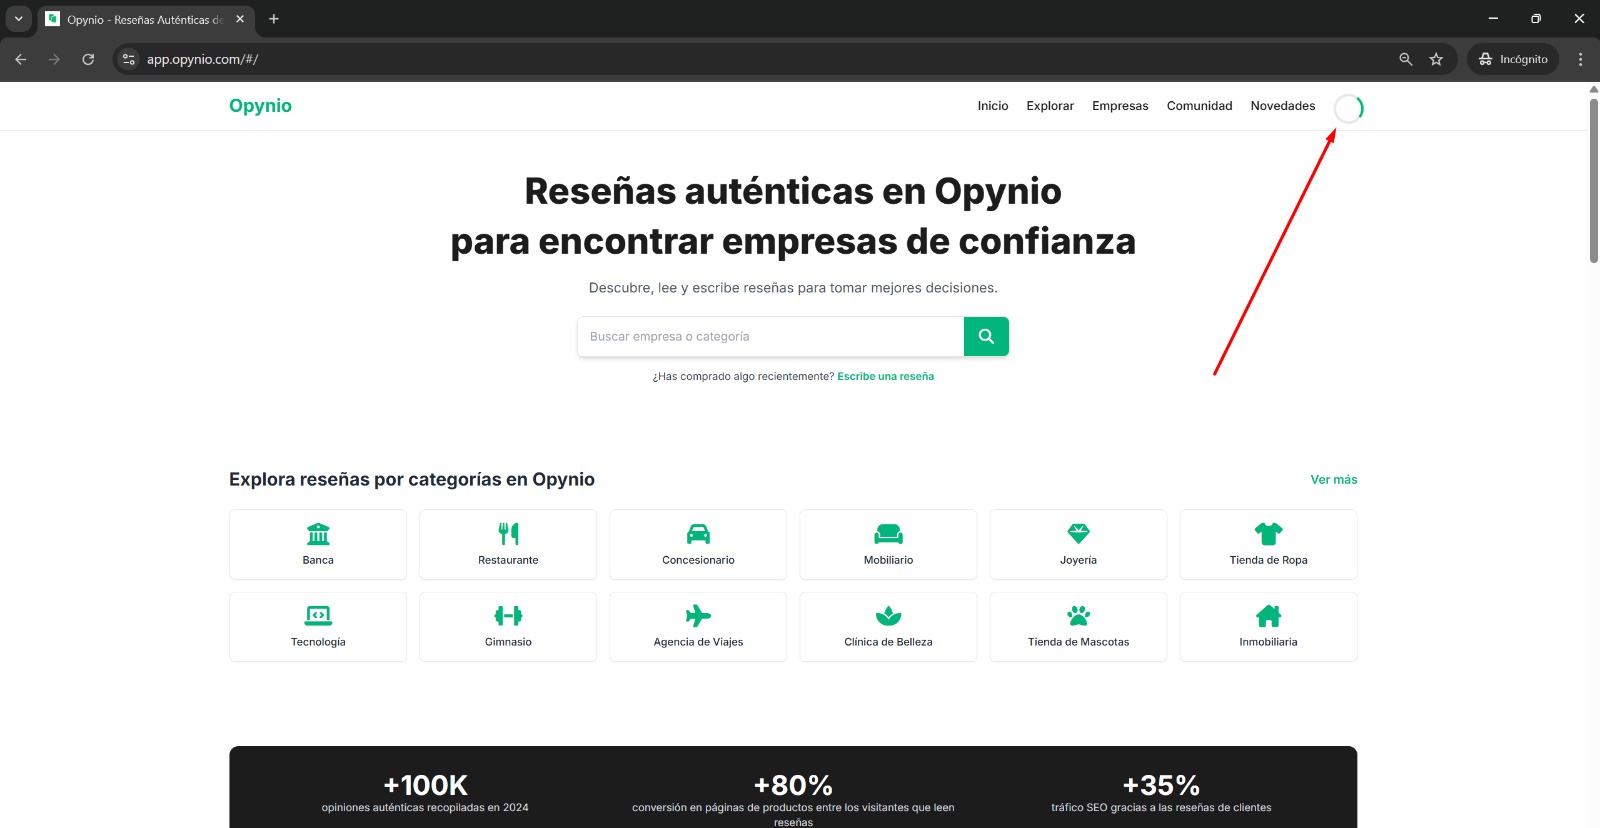Click the 'Inmobiliaria' category label
The height and width of the screenshot is (828, 1600).
coord(1268,642)
